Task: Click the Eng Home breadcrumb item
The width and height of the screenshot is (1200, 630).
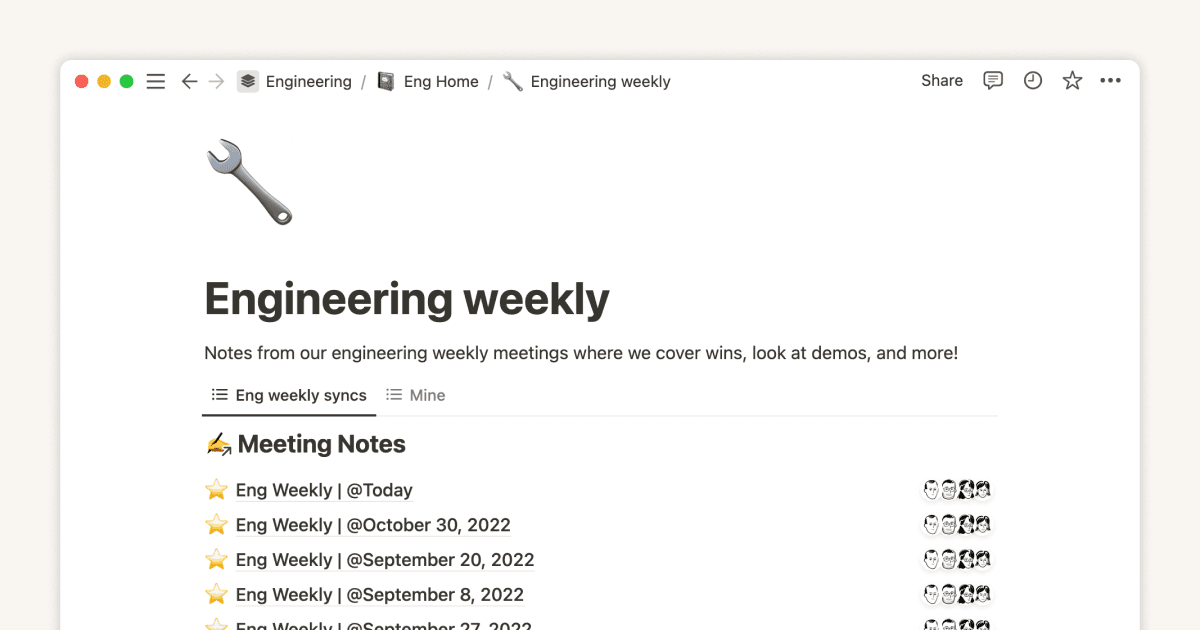Action: click(x=440, y=81)
